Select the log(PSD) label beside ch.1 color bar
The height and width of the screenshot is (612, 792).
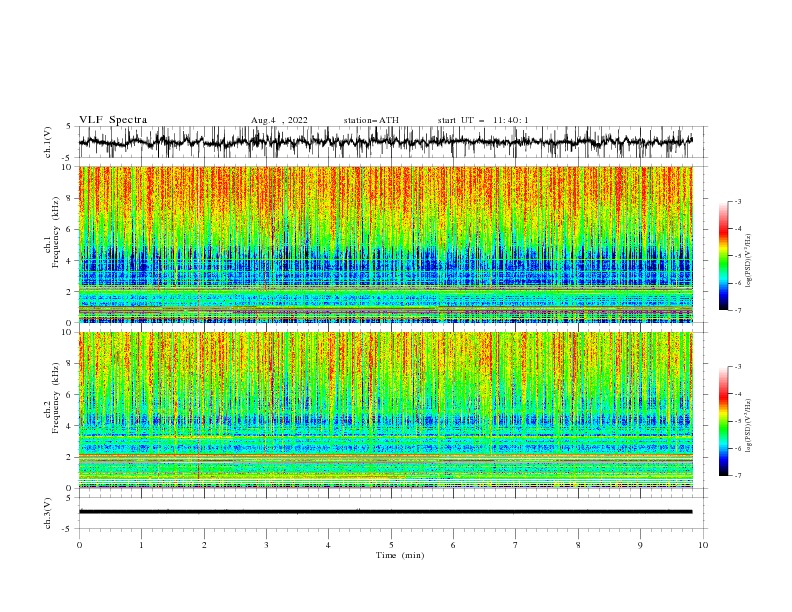click(749, 261)
